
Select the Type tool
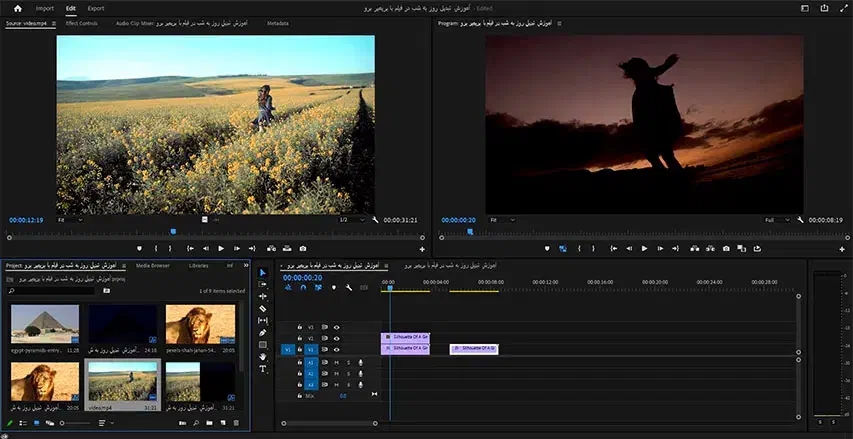click(x=263, y=369)
